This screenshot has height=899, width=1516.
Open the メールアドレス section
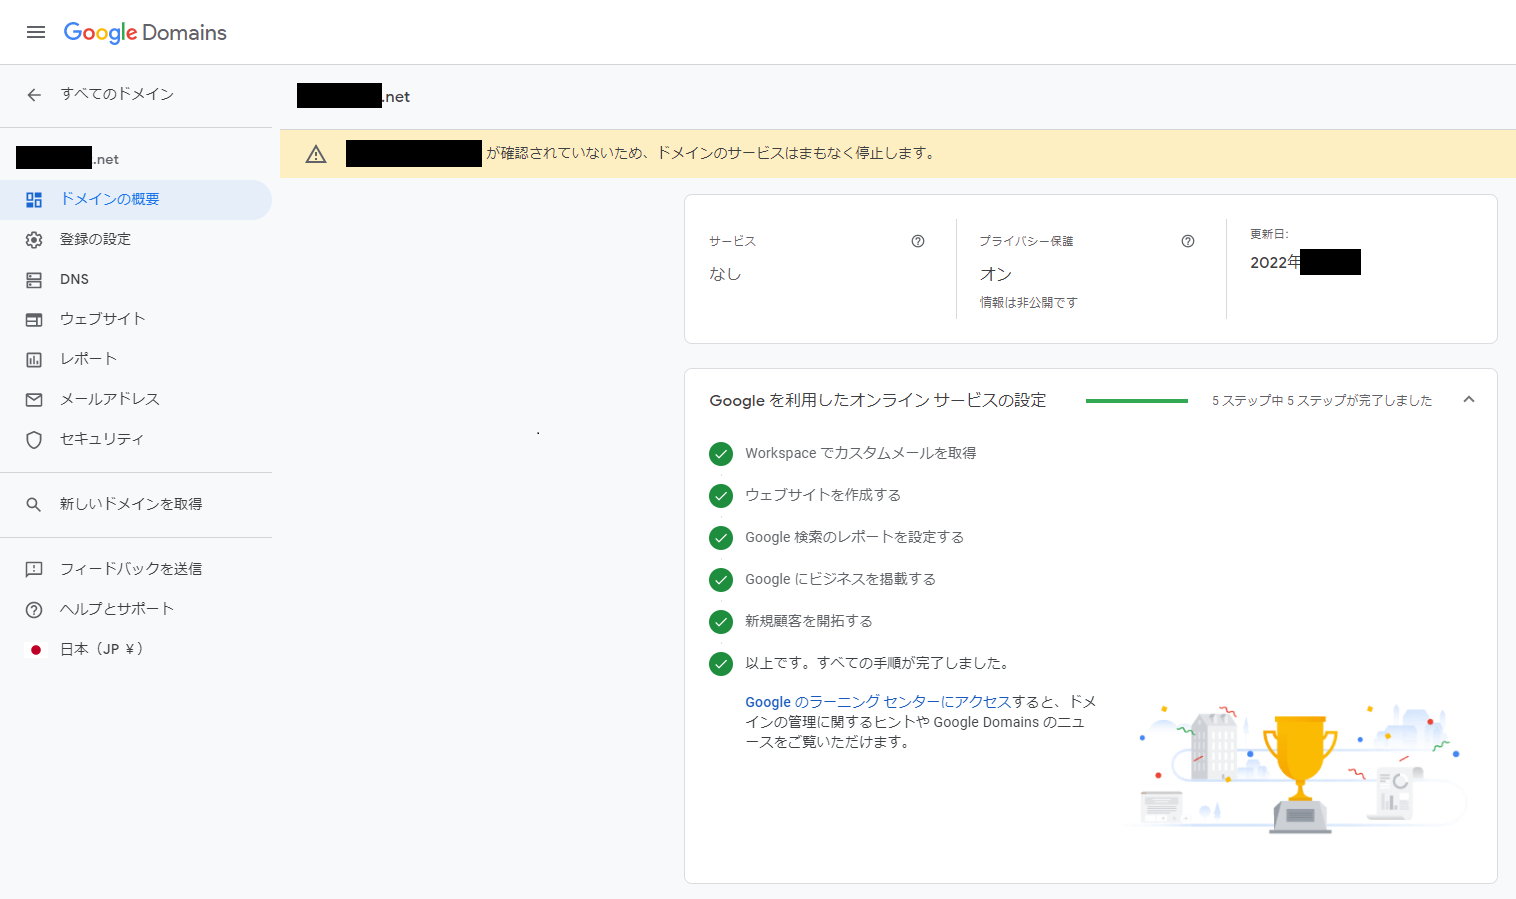pos(108,398)
